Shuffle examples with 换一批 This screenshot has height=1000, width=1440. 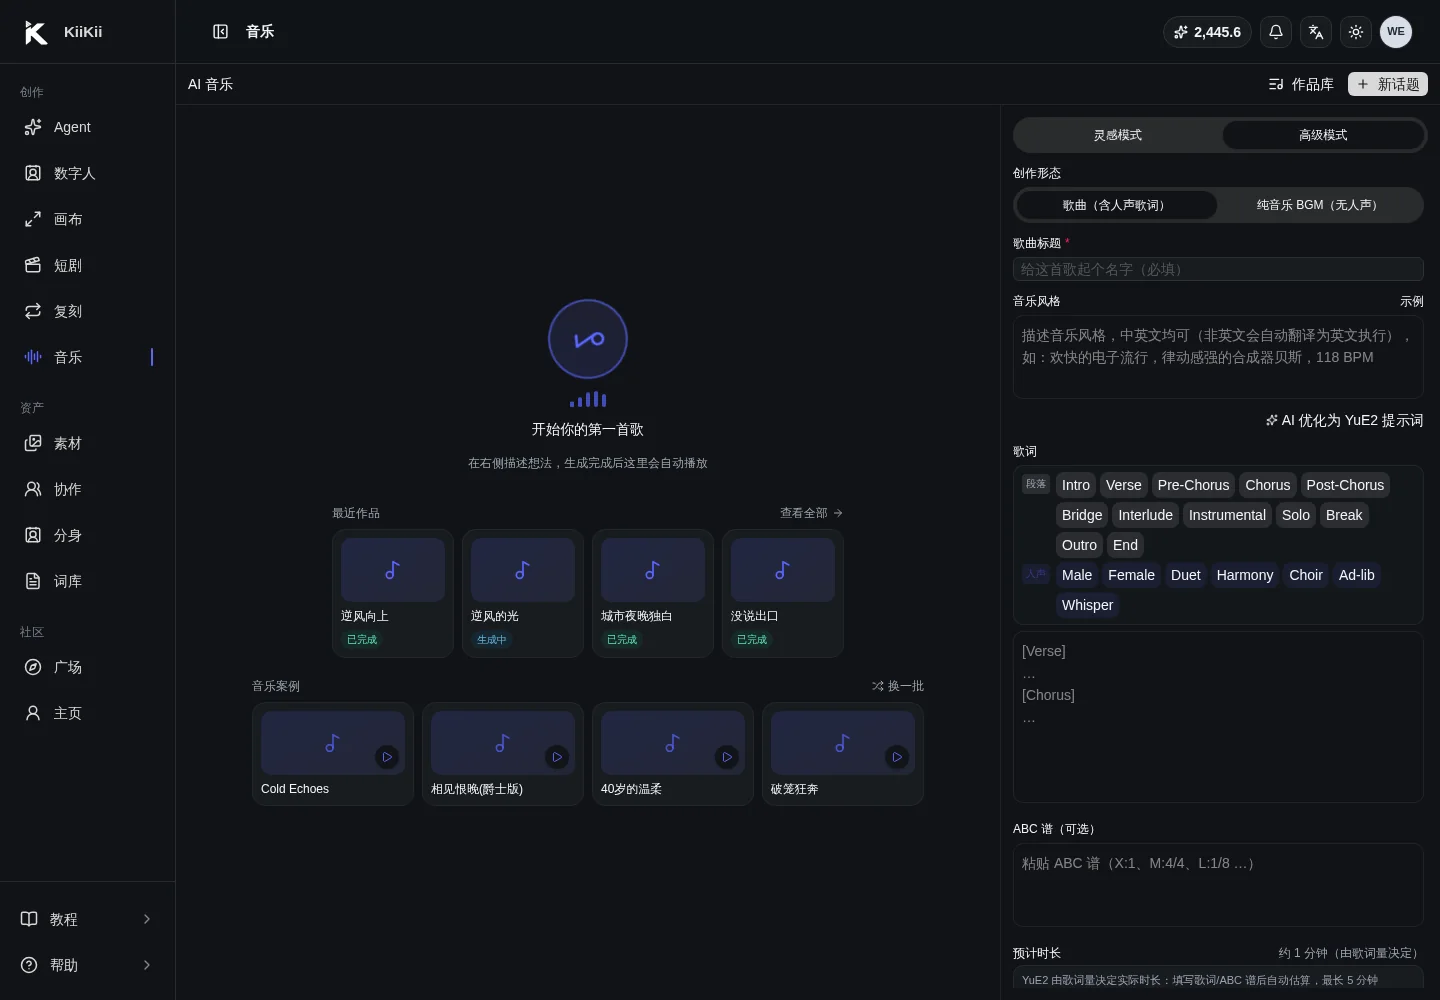coord(897,686)
